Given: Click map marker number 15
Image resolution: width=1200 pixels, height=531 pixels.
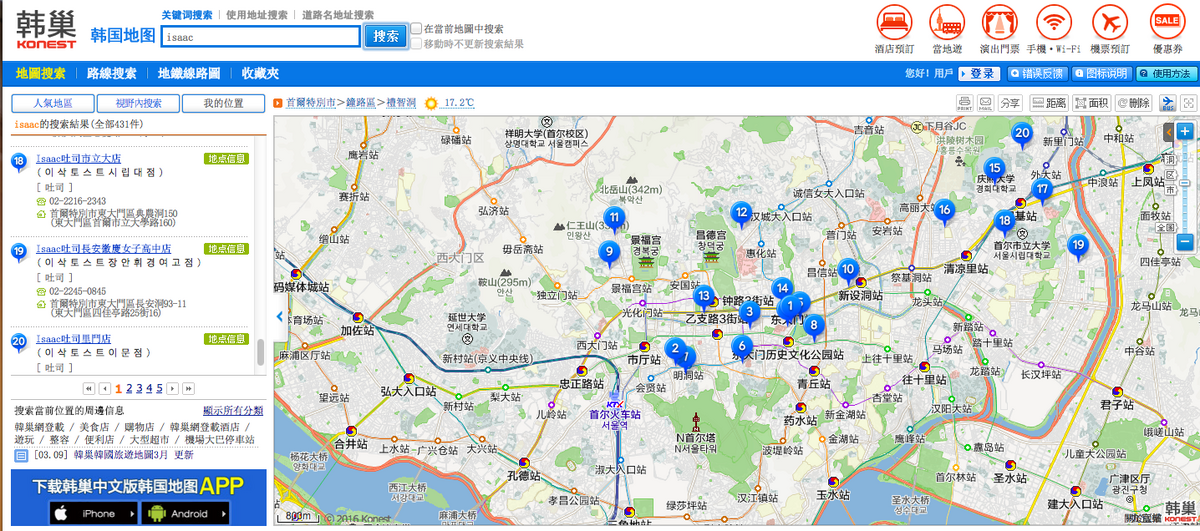Looking at the screenshot, I should point(993,170).
